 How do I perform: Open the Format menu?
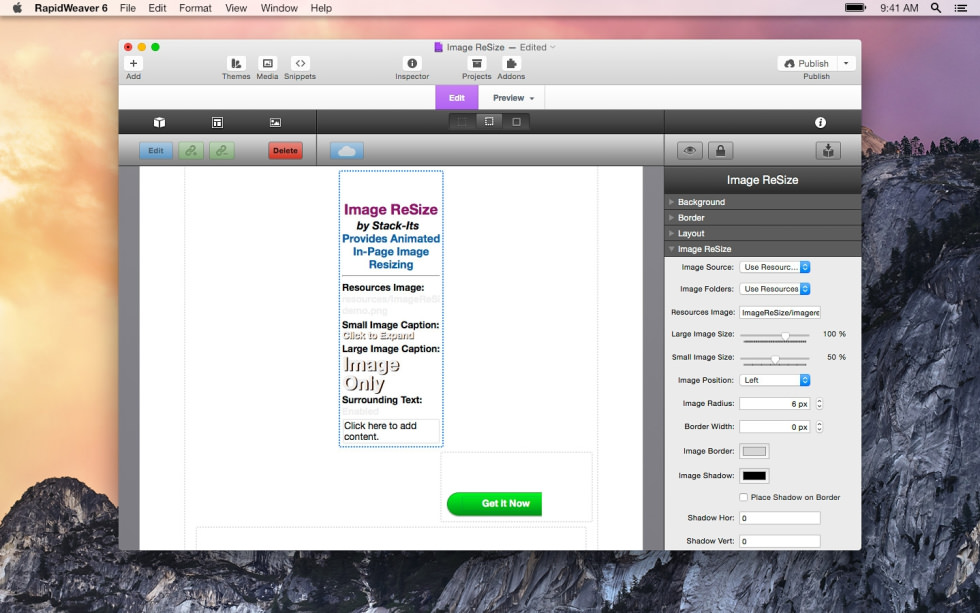195,8
